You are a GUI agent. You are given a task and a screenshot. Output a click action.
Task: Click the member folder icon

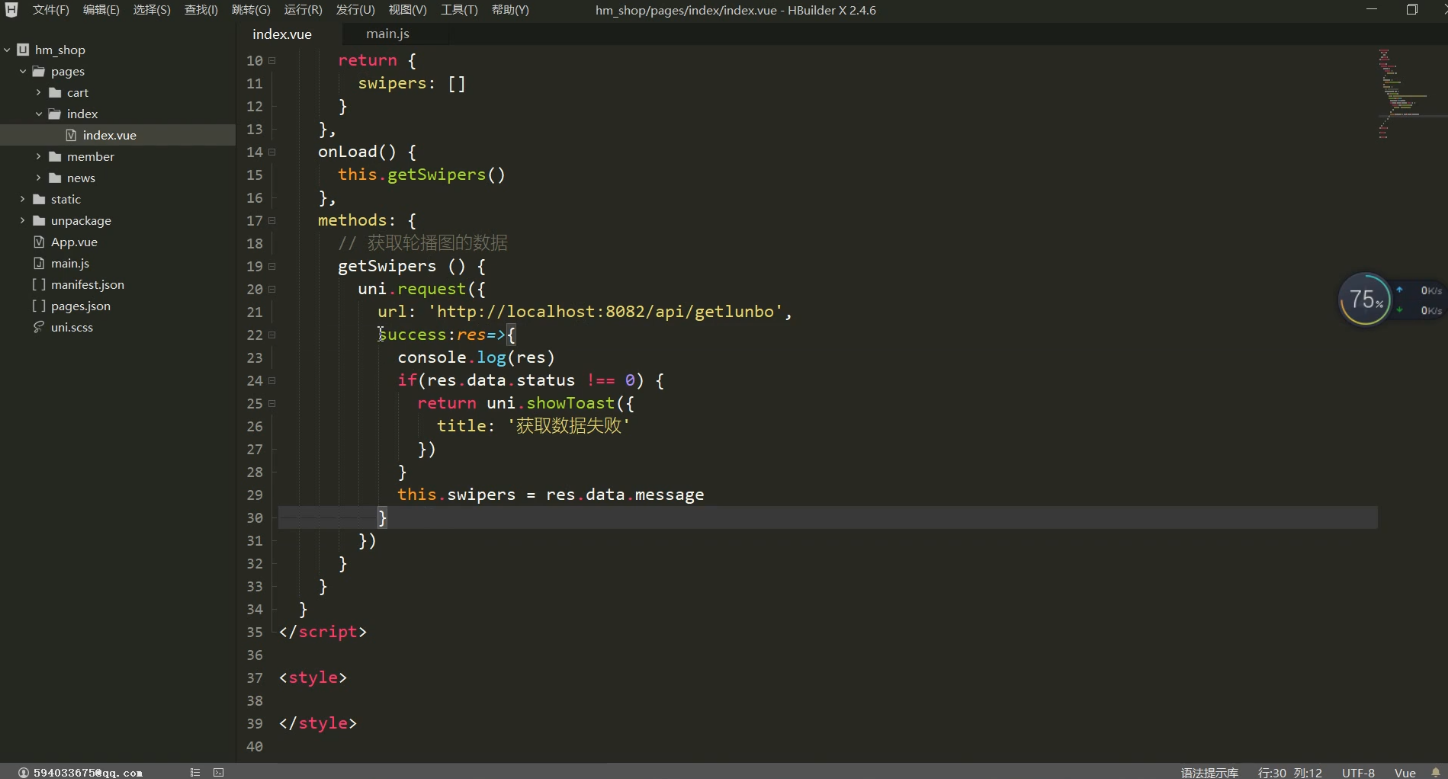tap(55, 156)
